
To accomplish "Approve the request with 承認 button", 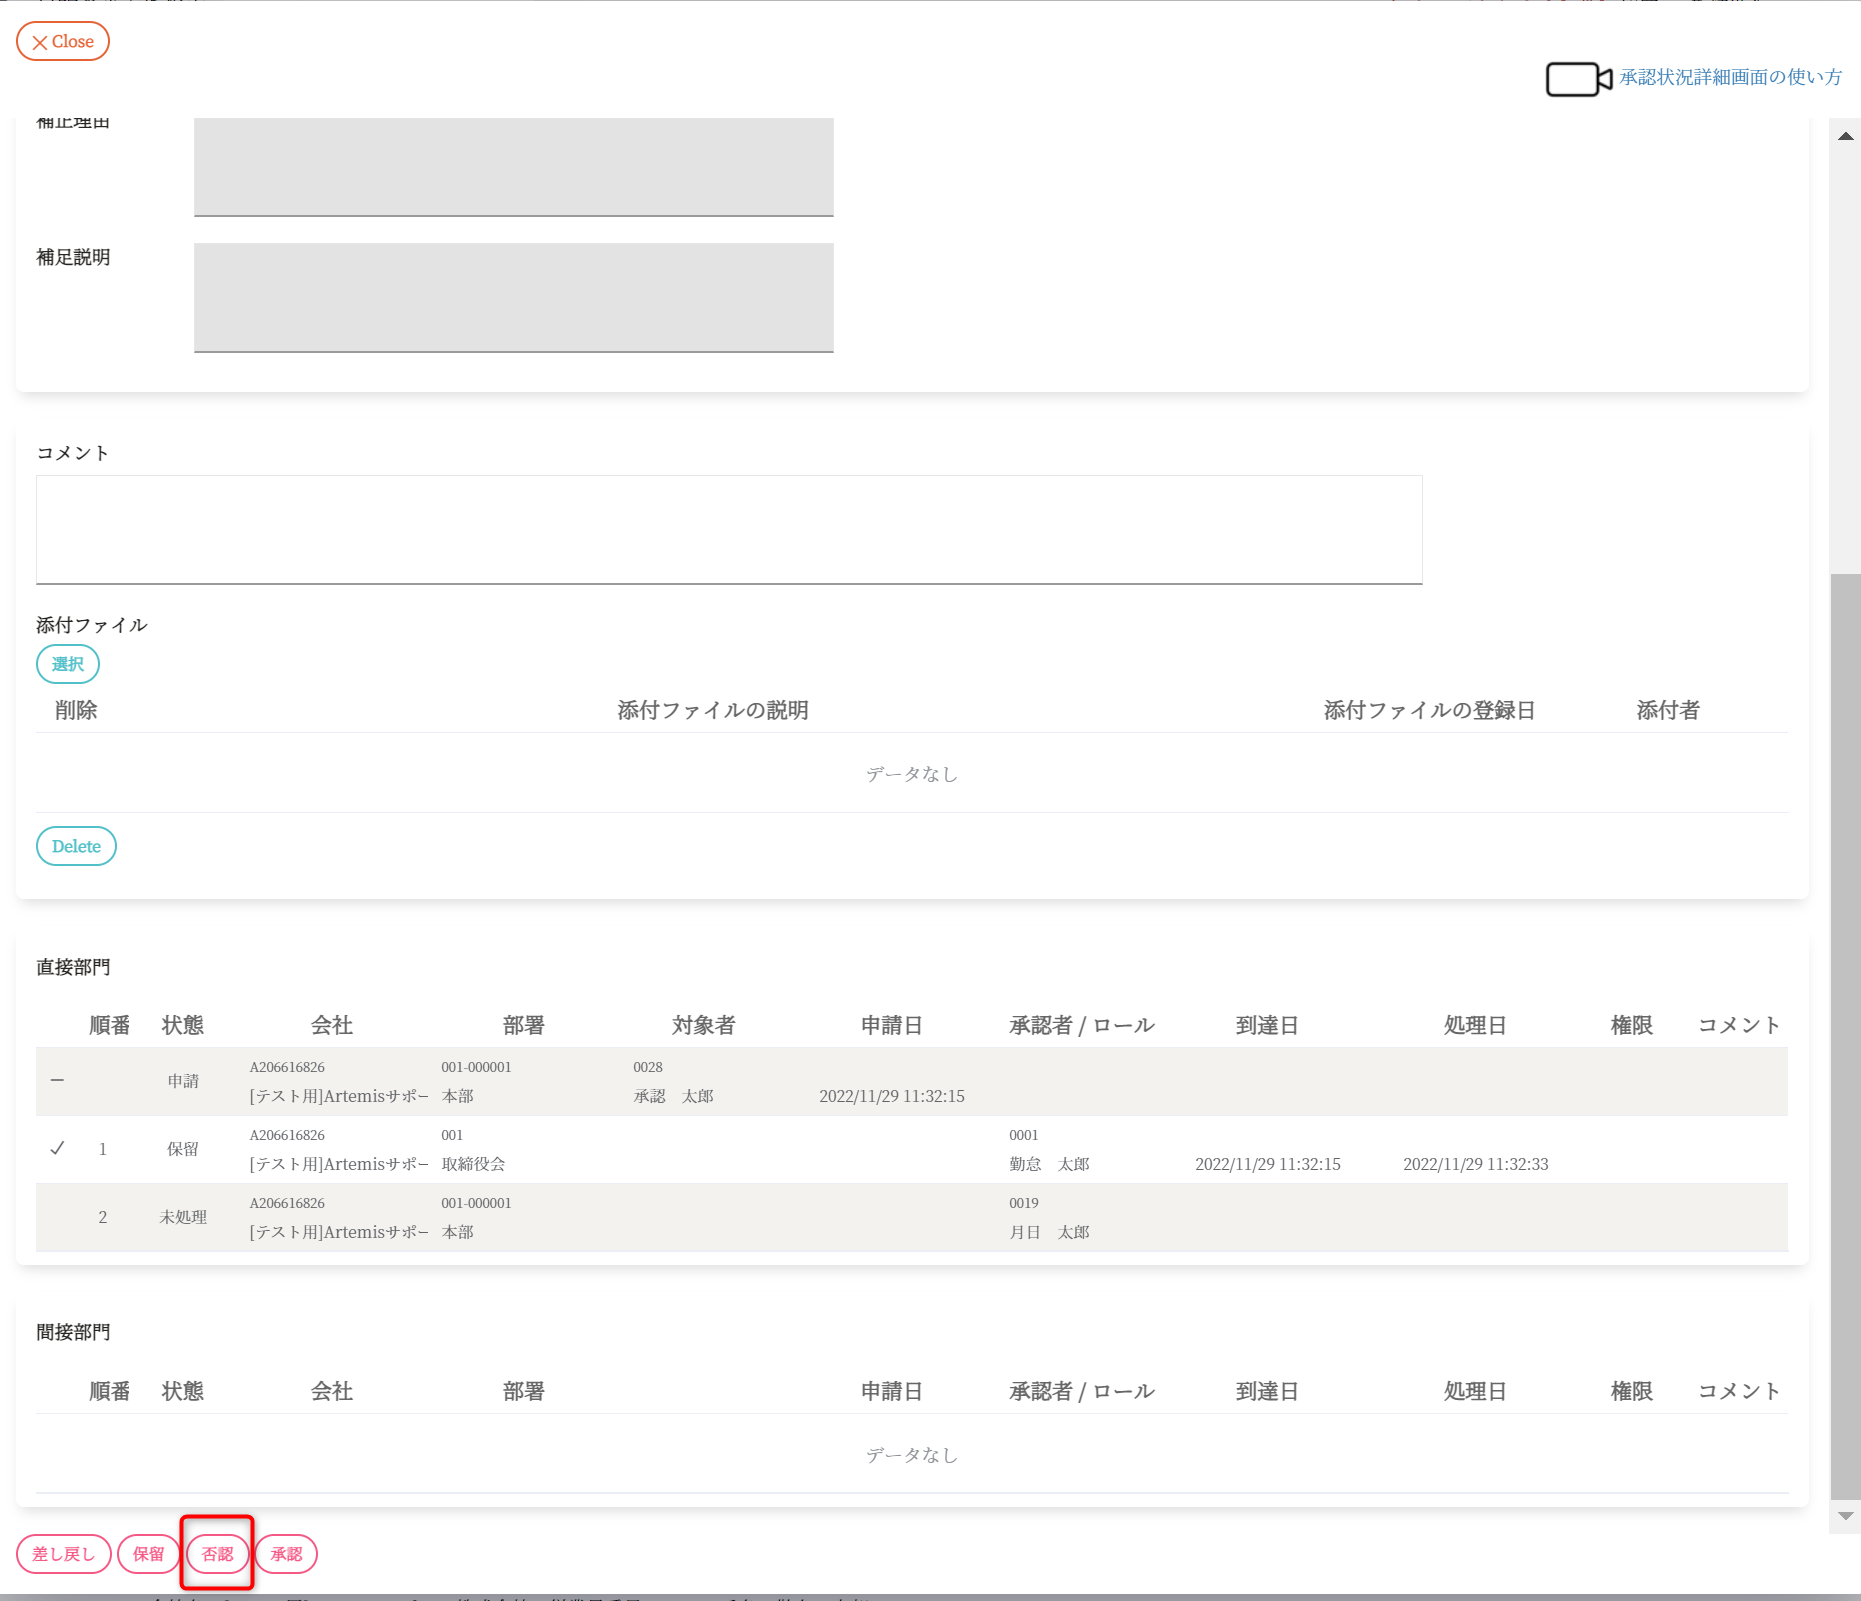I will tap(286, 1554).
